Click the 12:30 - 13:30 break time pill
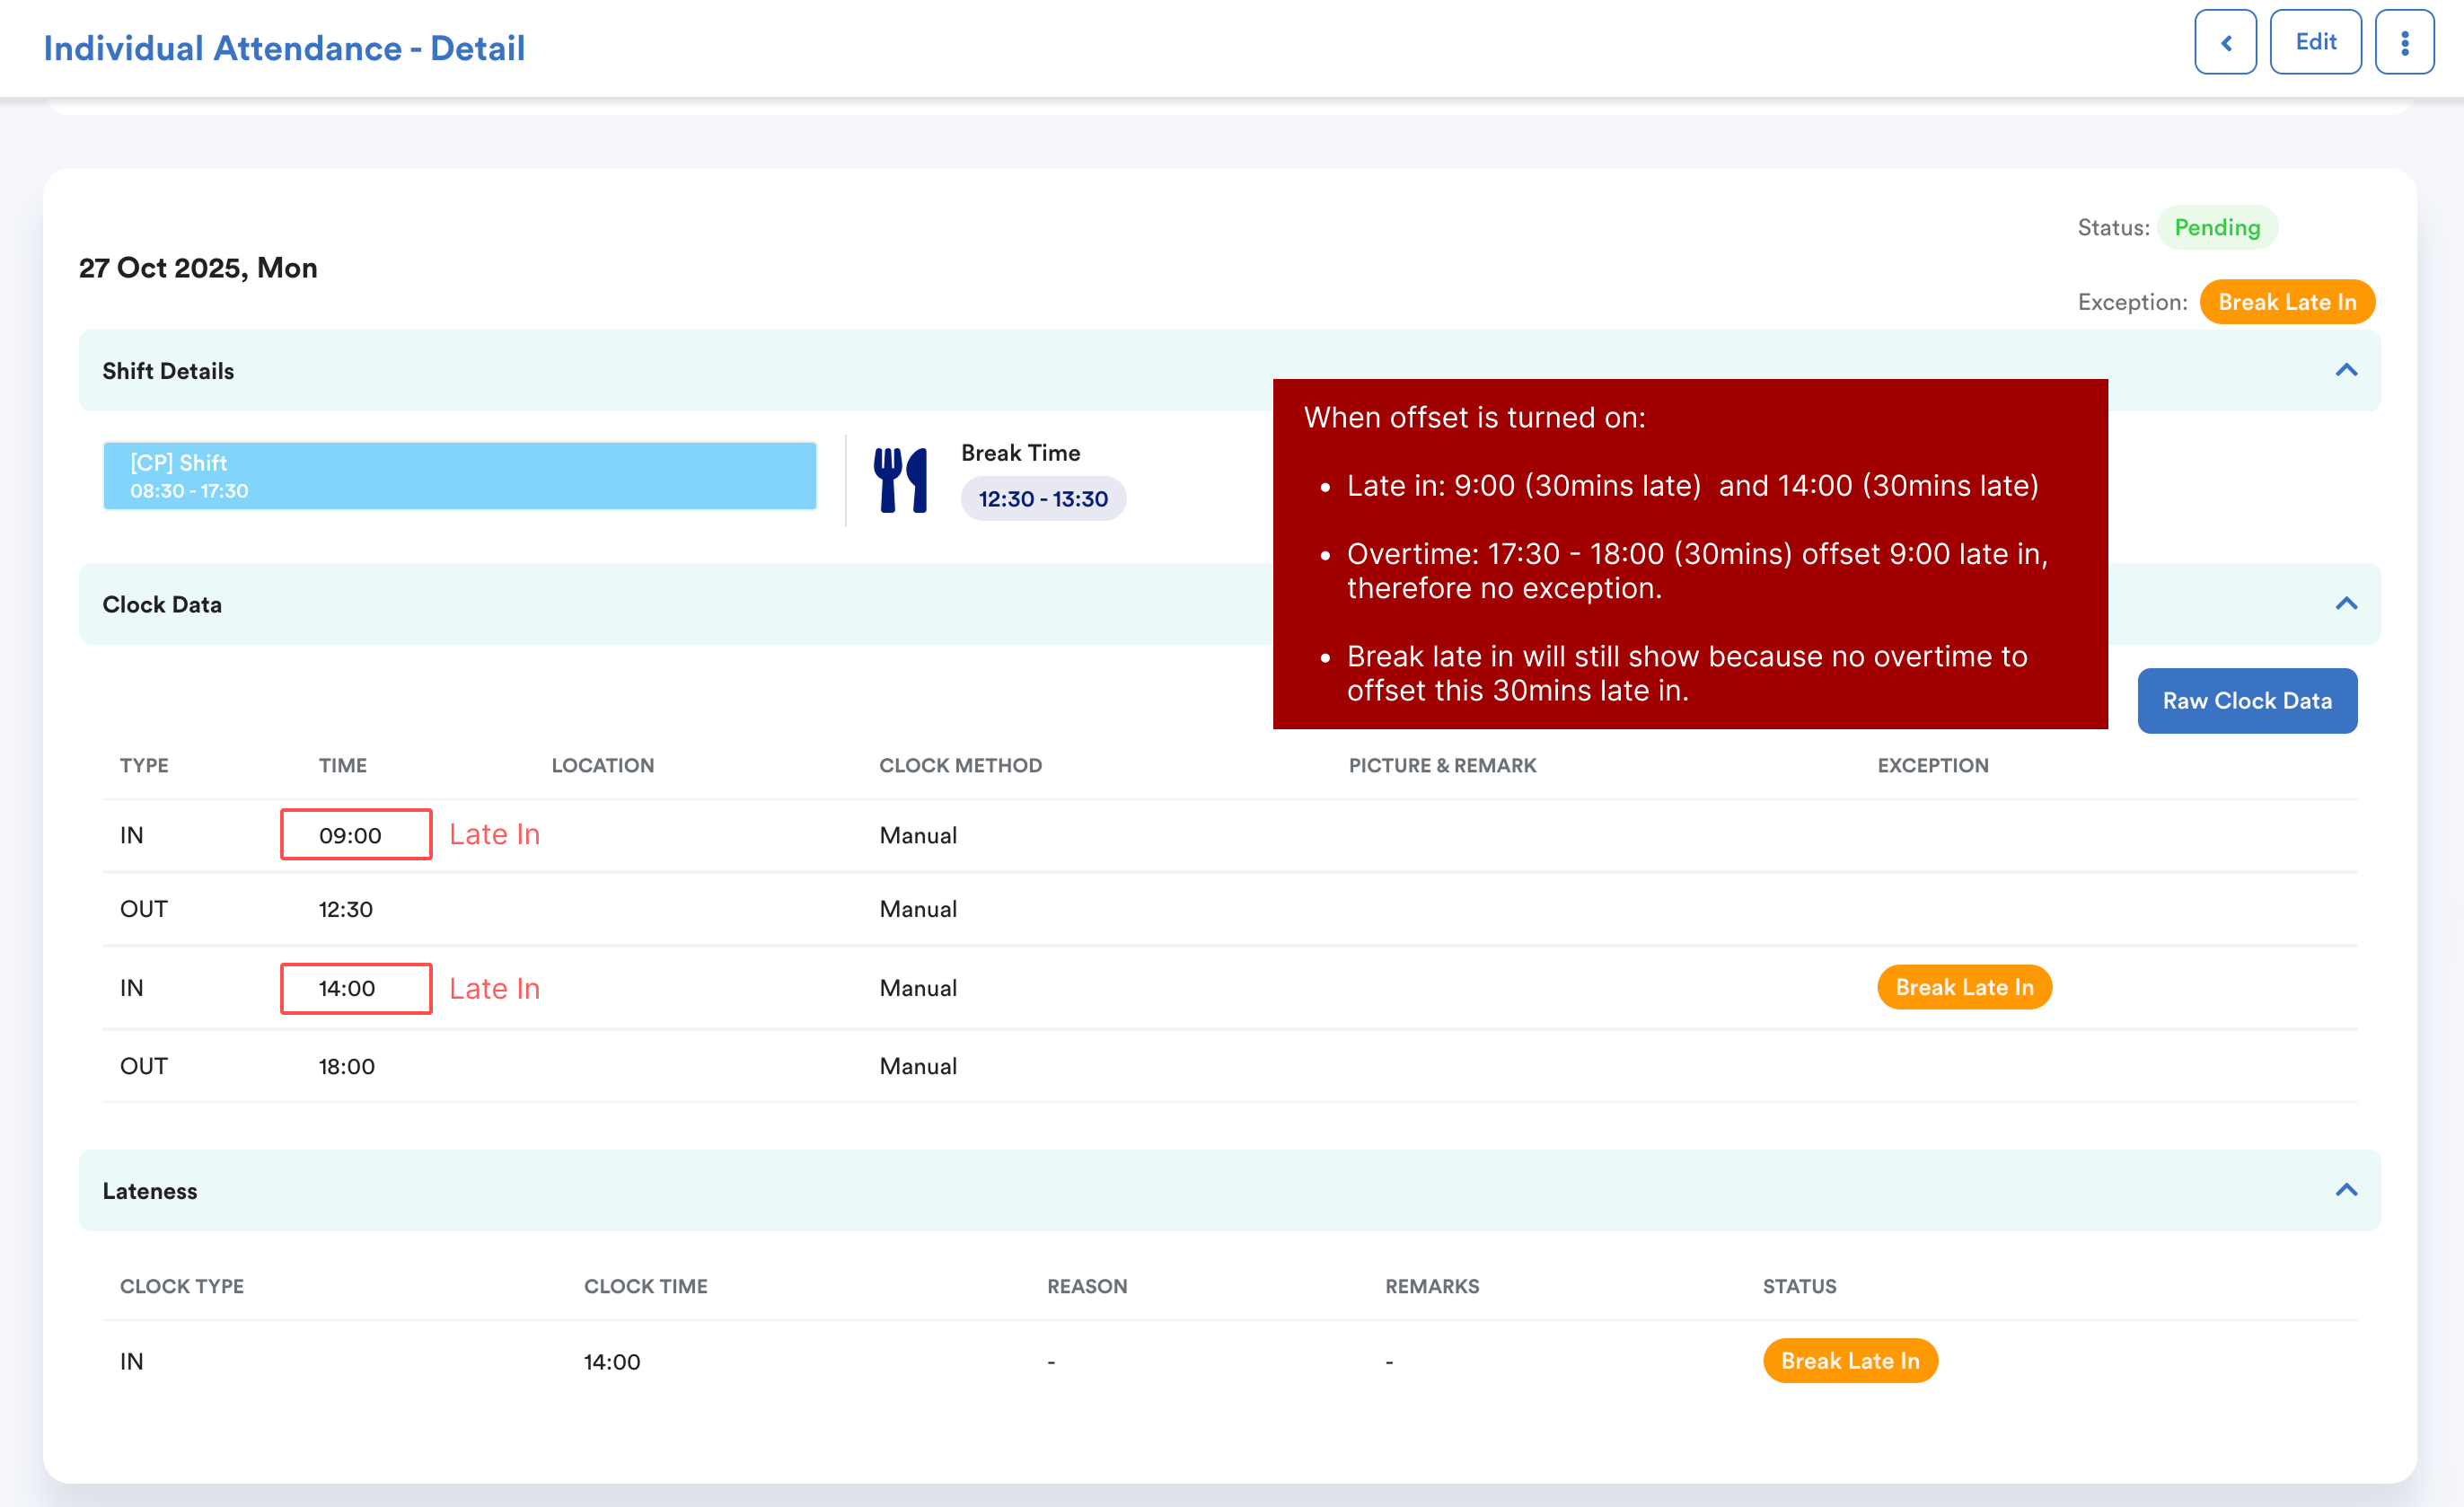Image resolution: width=2464 pixels, height=1507 pixels. pyautogui.click(x=1042, y=499)
